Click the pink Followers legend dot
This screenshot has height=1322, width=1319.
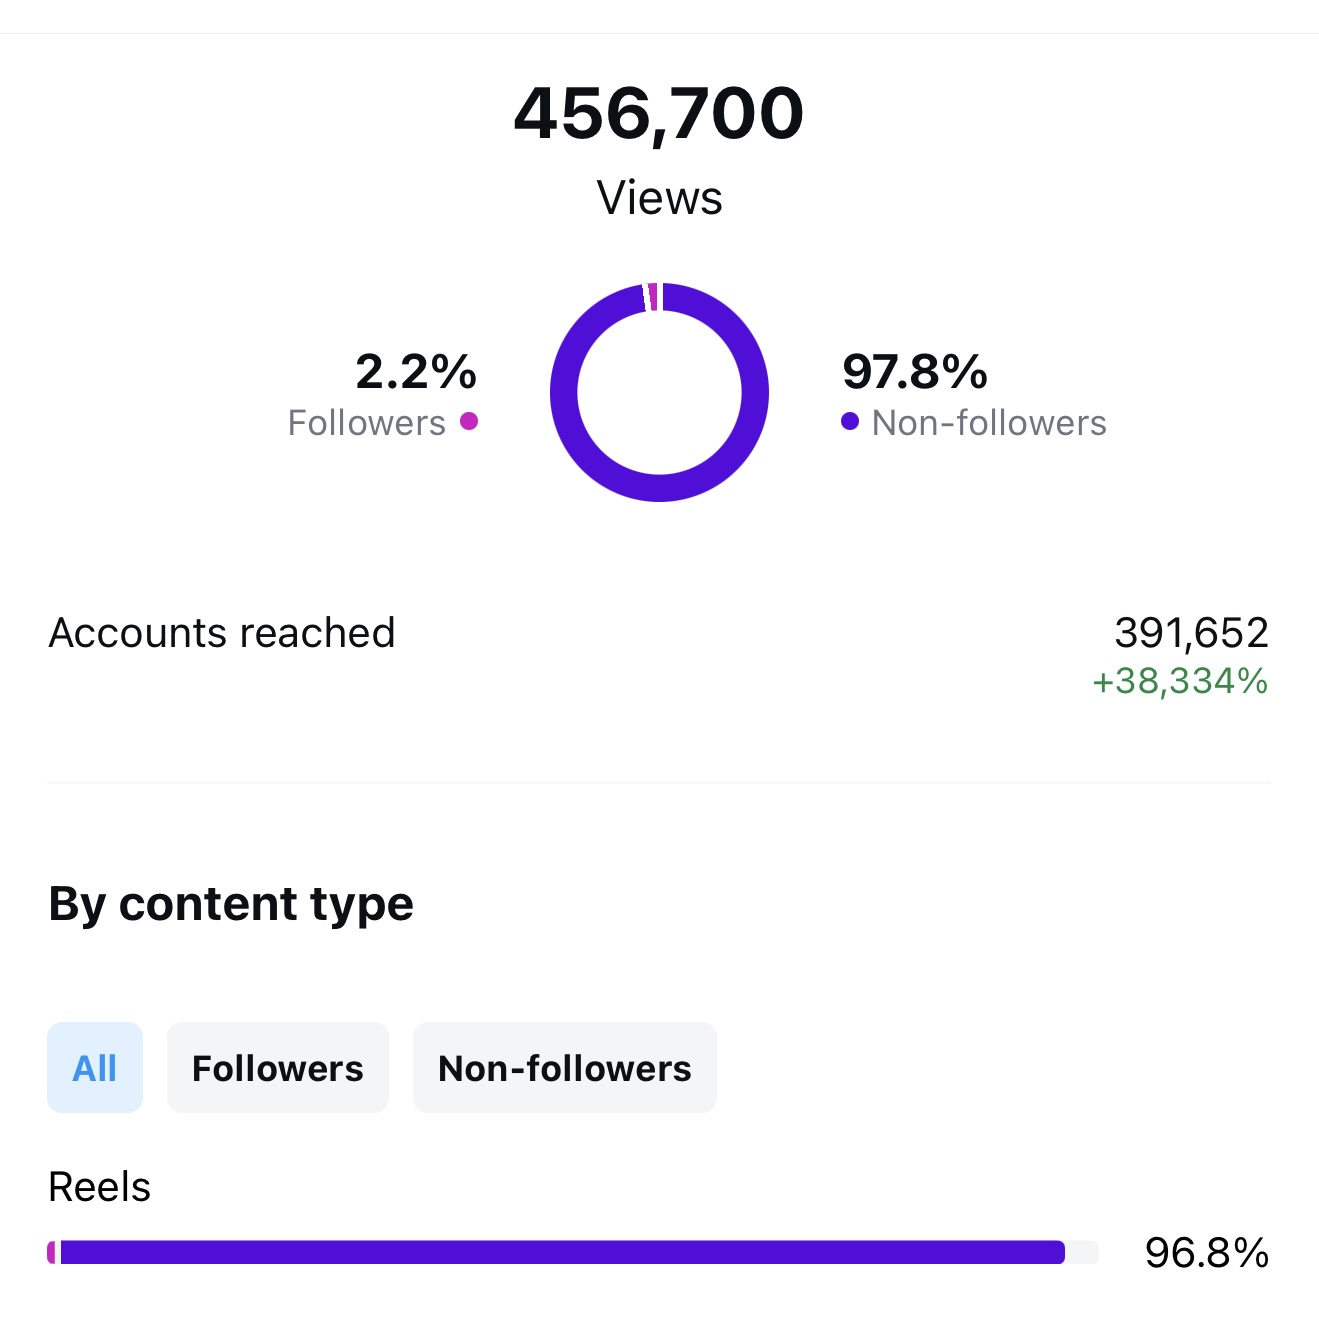pos(469,421)
